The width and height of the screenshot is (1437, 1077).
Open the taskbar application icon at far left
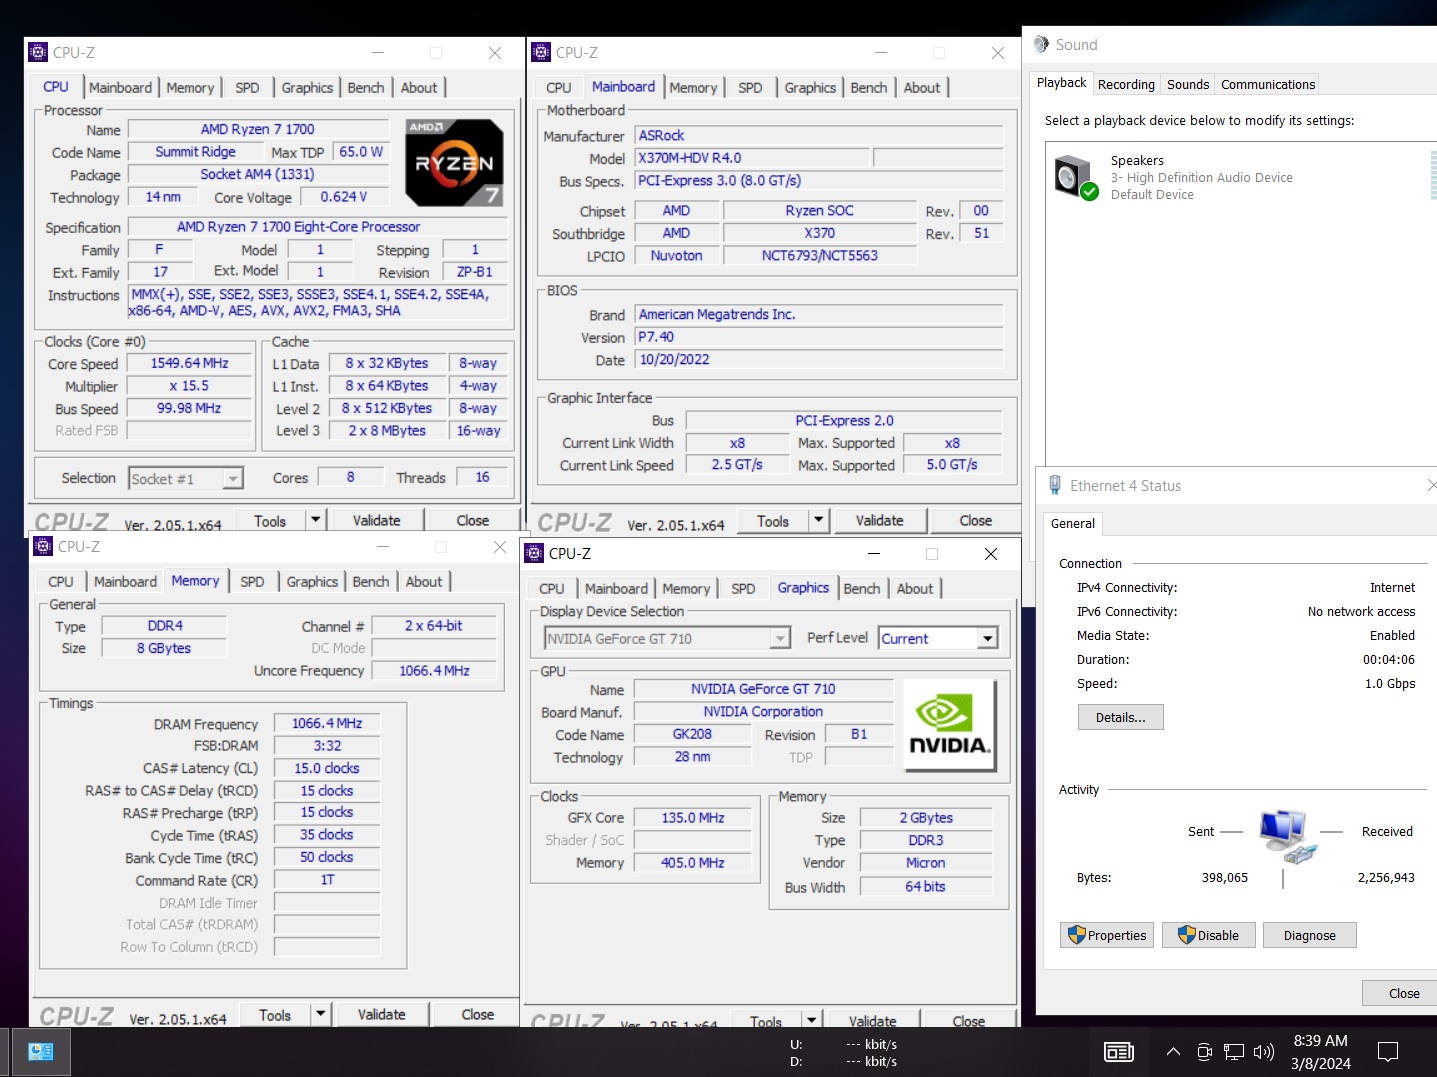40,1051
